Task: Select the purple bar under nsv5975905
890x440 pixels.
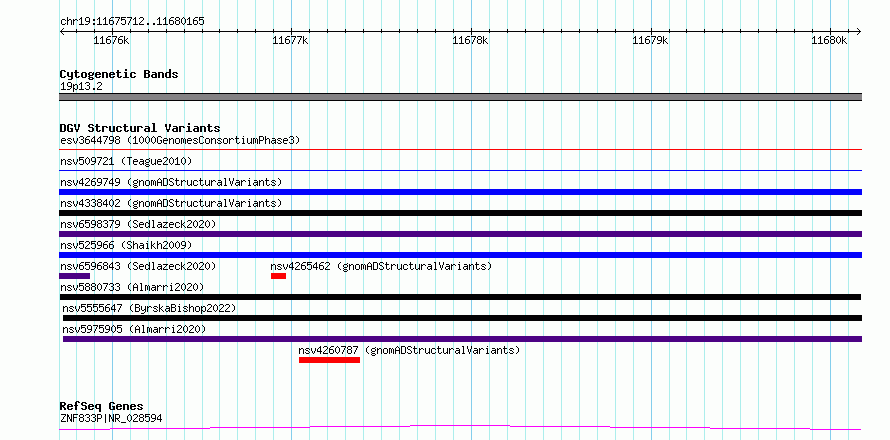Action: [x=462, y=339]
